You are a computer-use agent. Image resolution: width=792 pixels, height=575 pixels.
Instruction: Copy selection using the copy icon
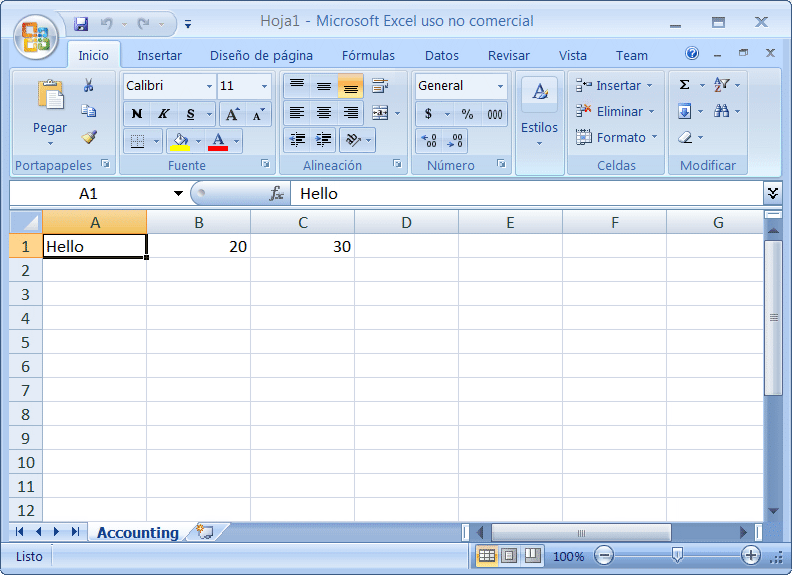coord(88,111)
